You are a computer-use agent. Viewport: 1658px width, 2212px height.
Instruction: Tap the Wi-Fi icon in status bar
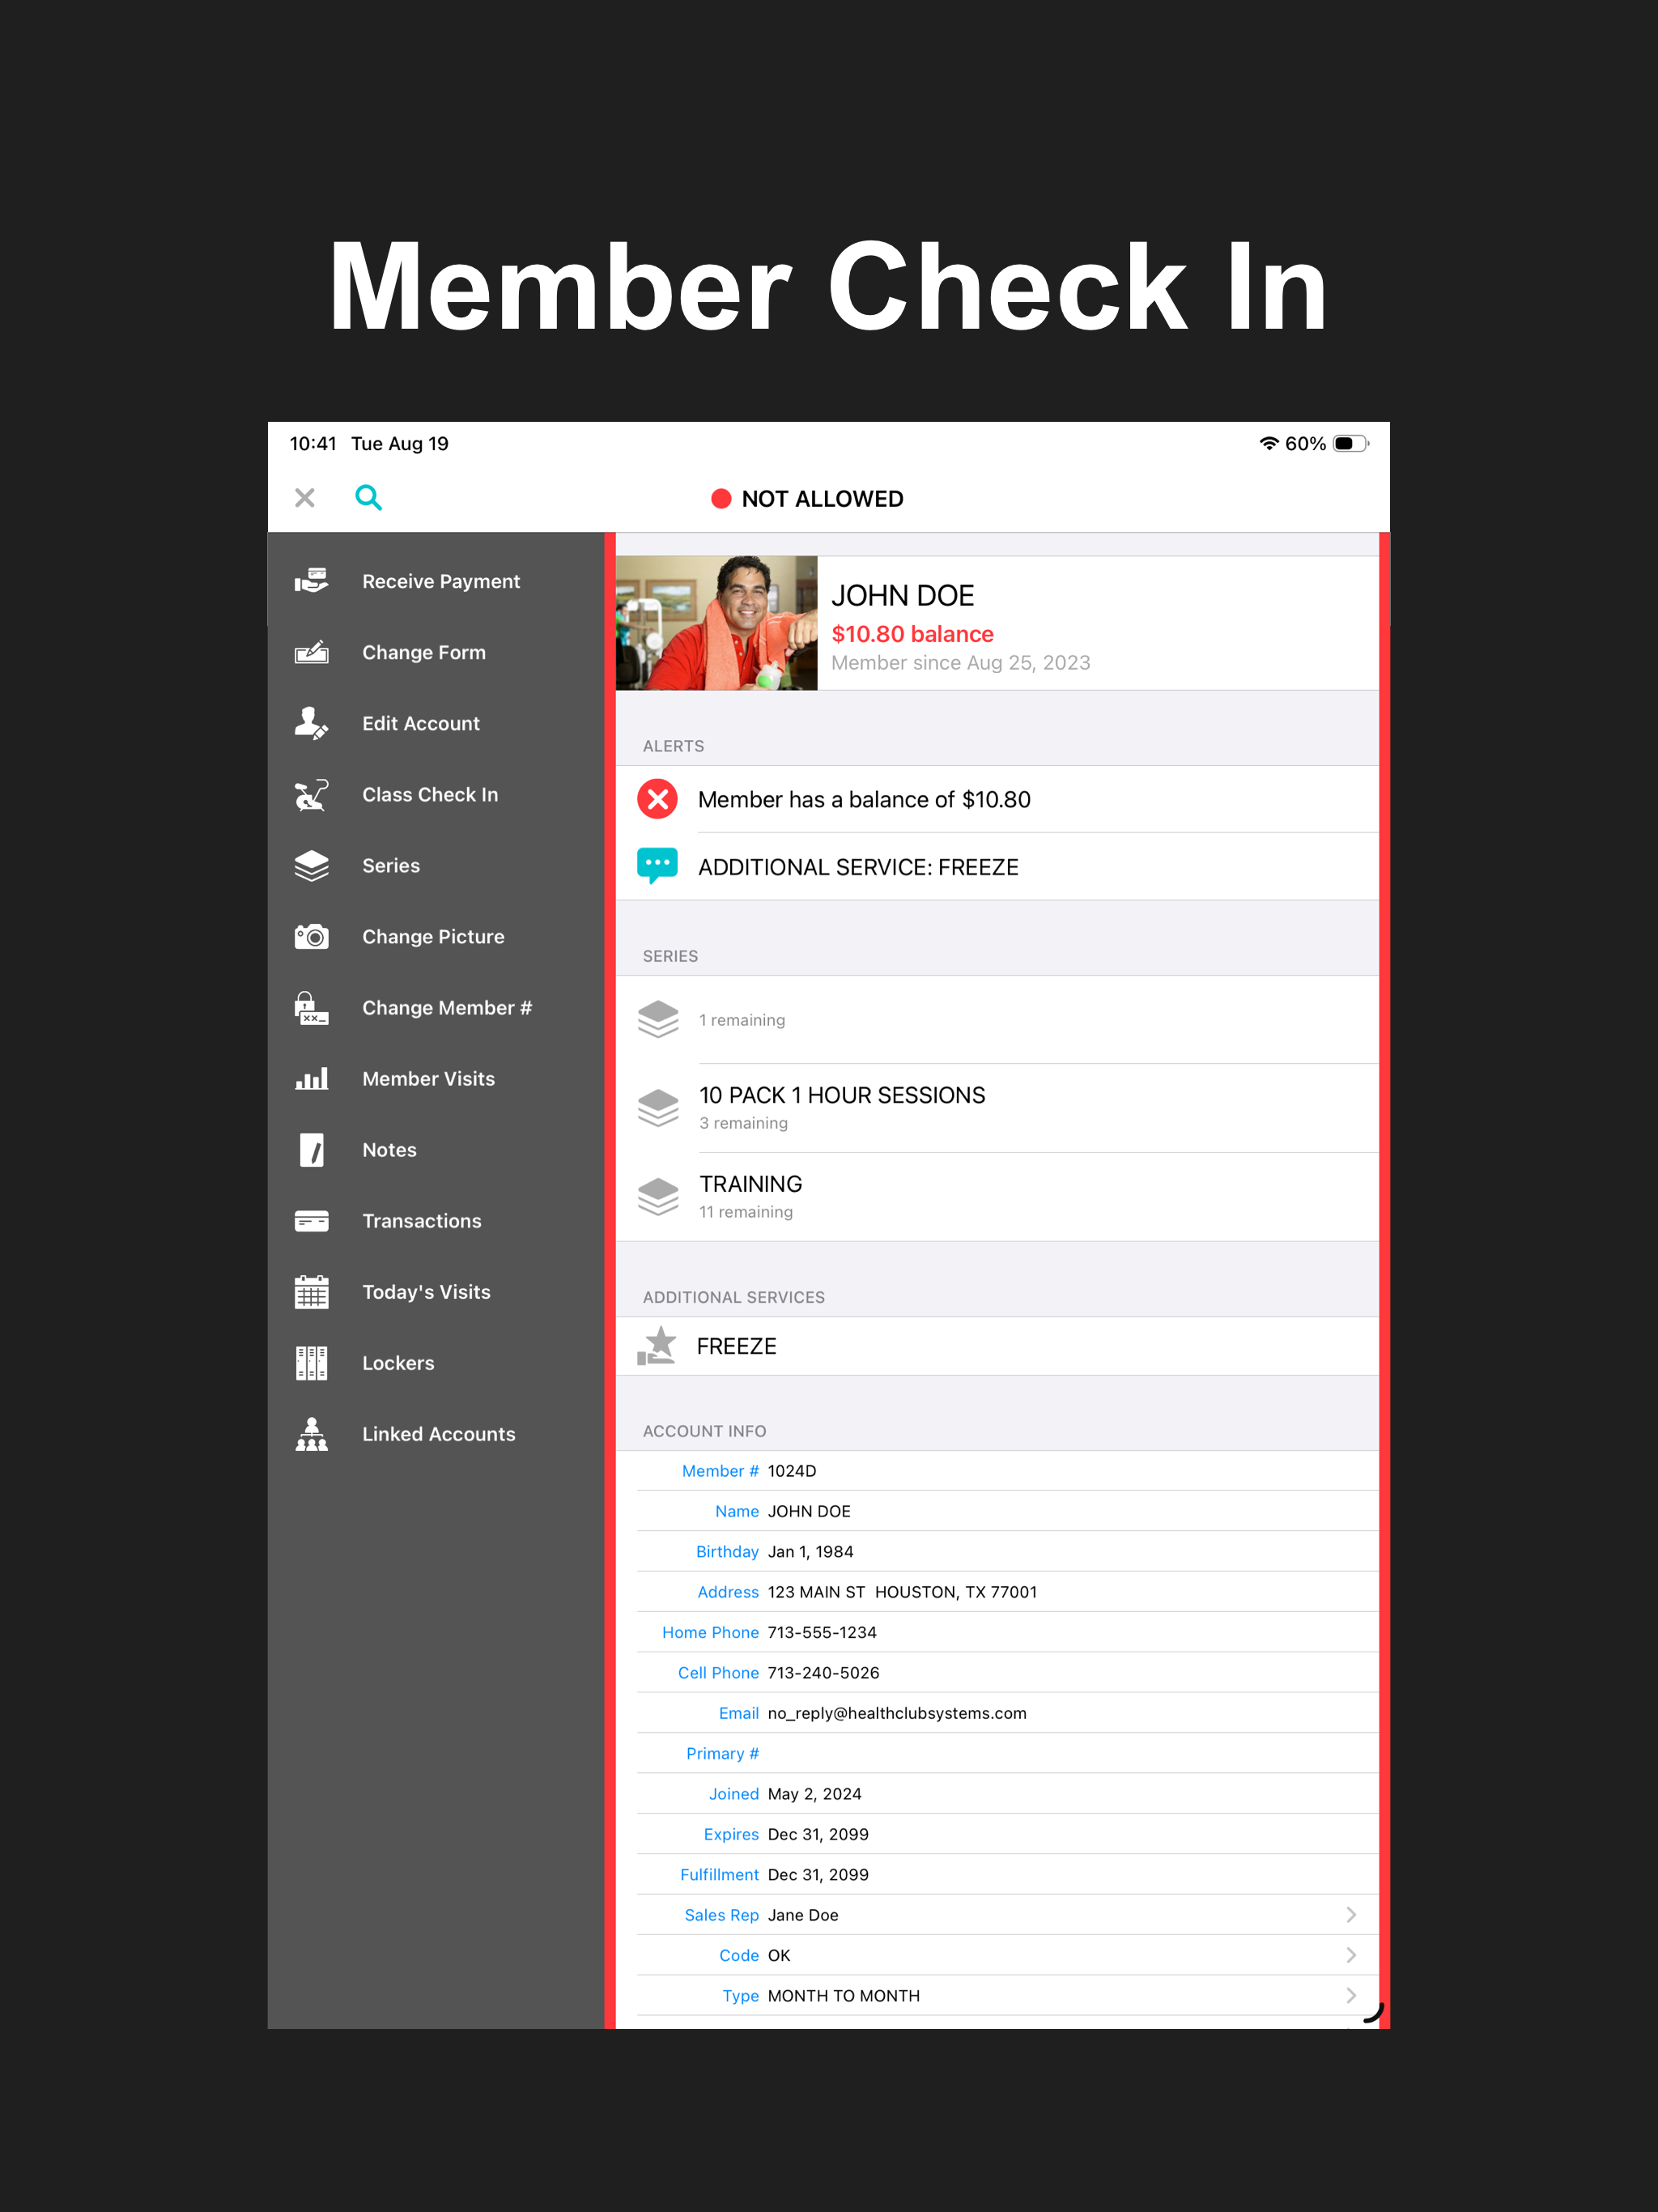click(x=1268, y=443)
